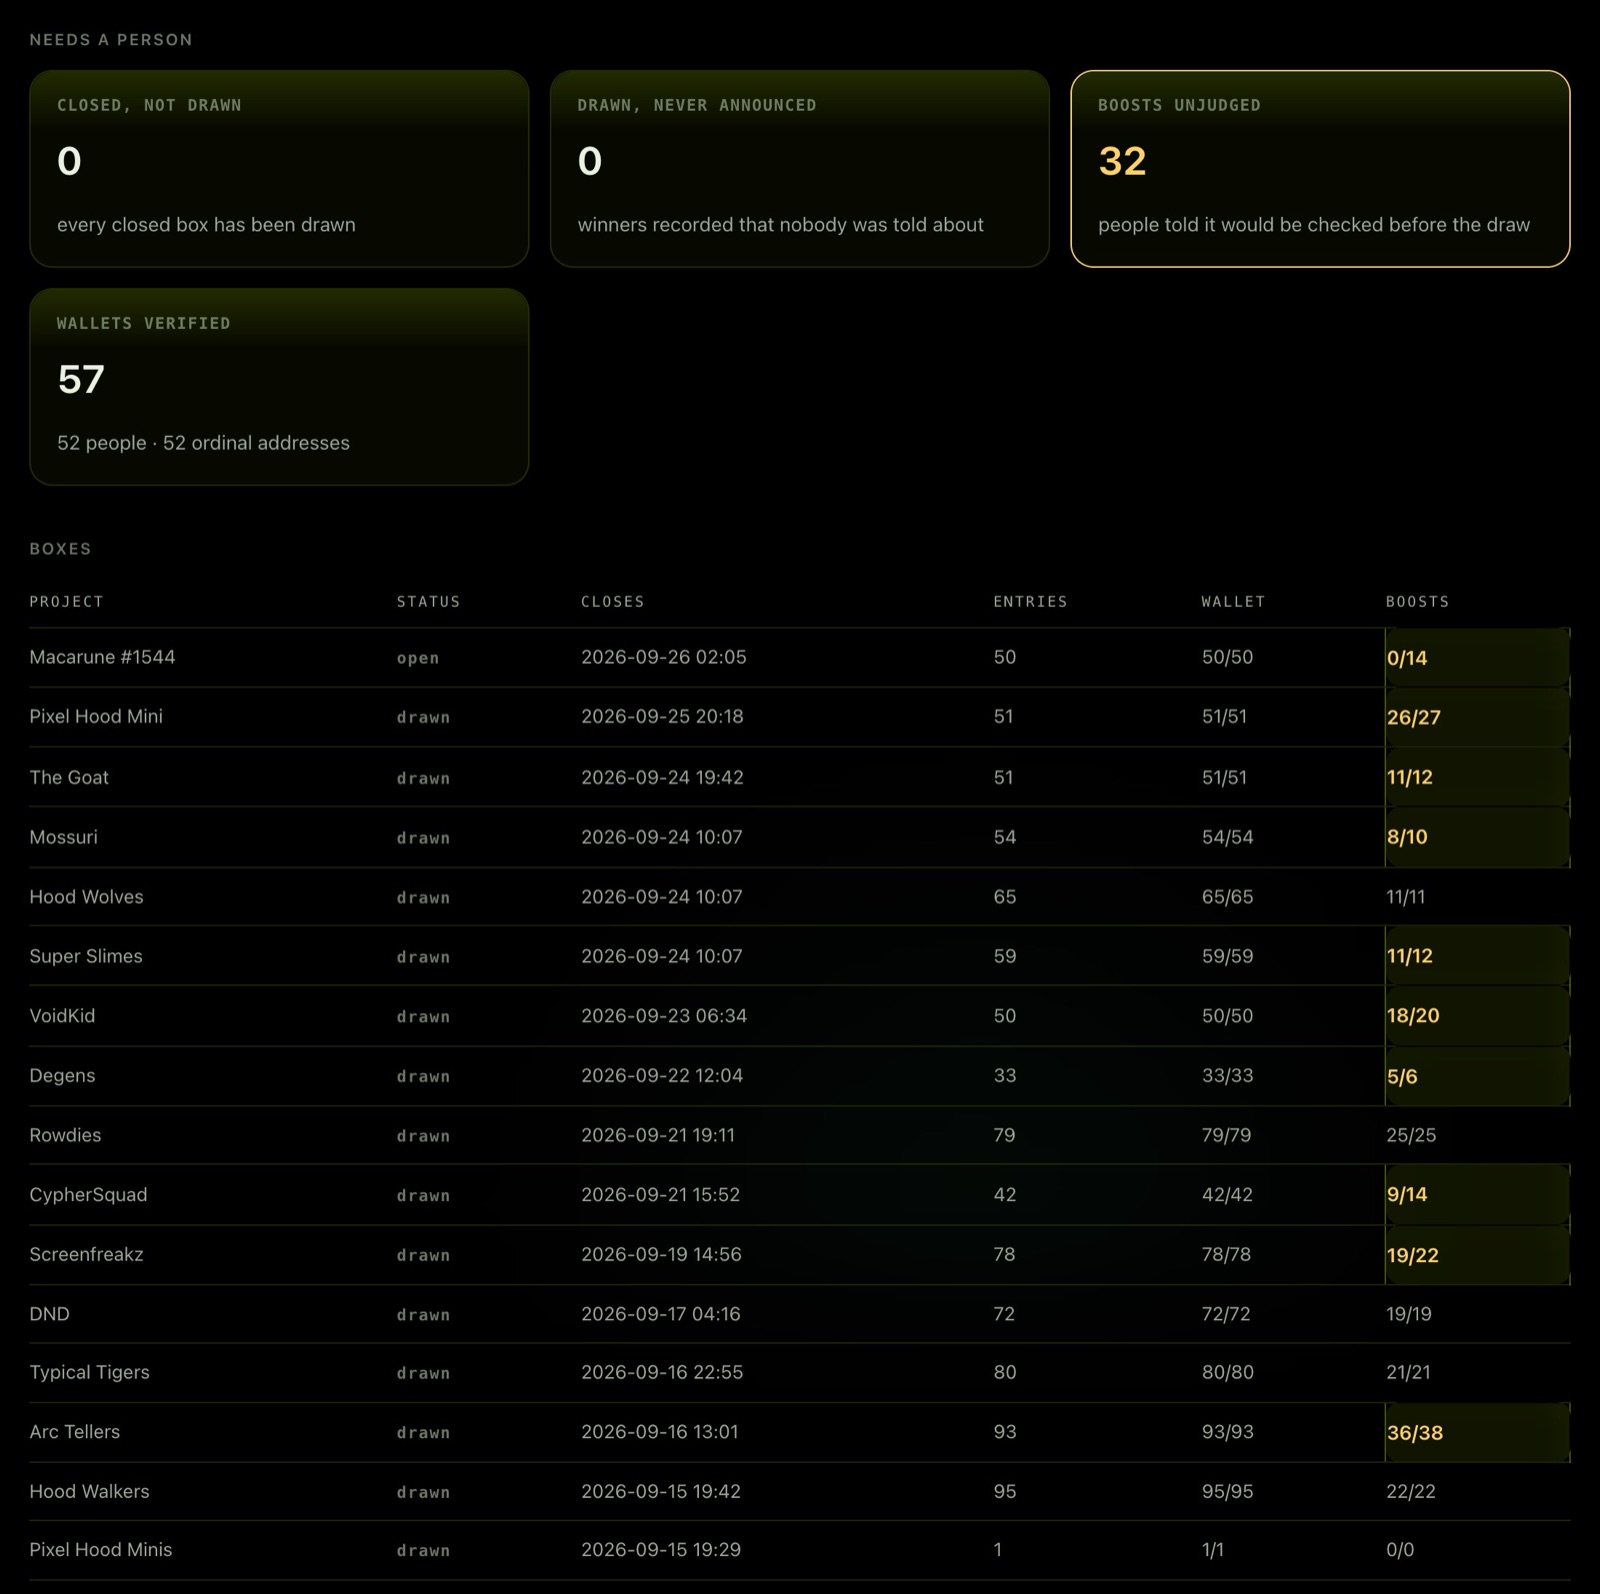Click the Wallet column header
The image size is (1600, 1594).
(x=1233, y=602)
